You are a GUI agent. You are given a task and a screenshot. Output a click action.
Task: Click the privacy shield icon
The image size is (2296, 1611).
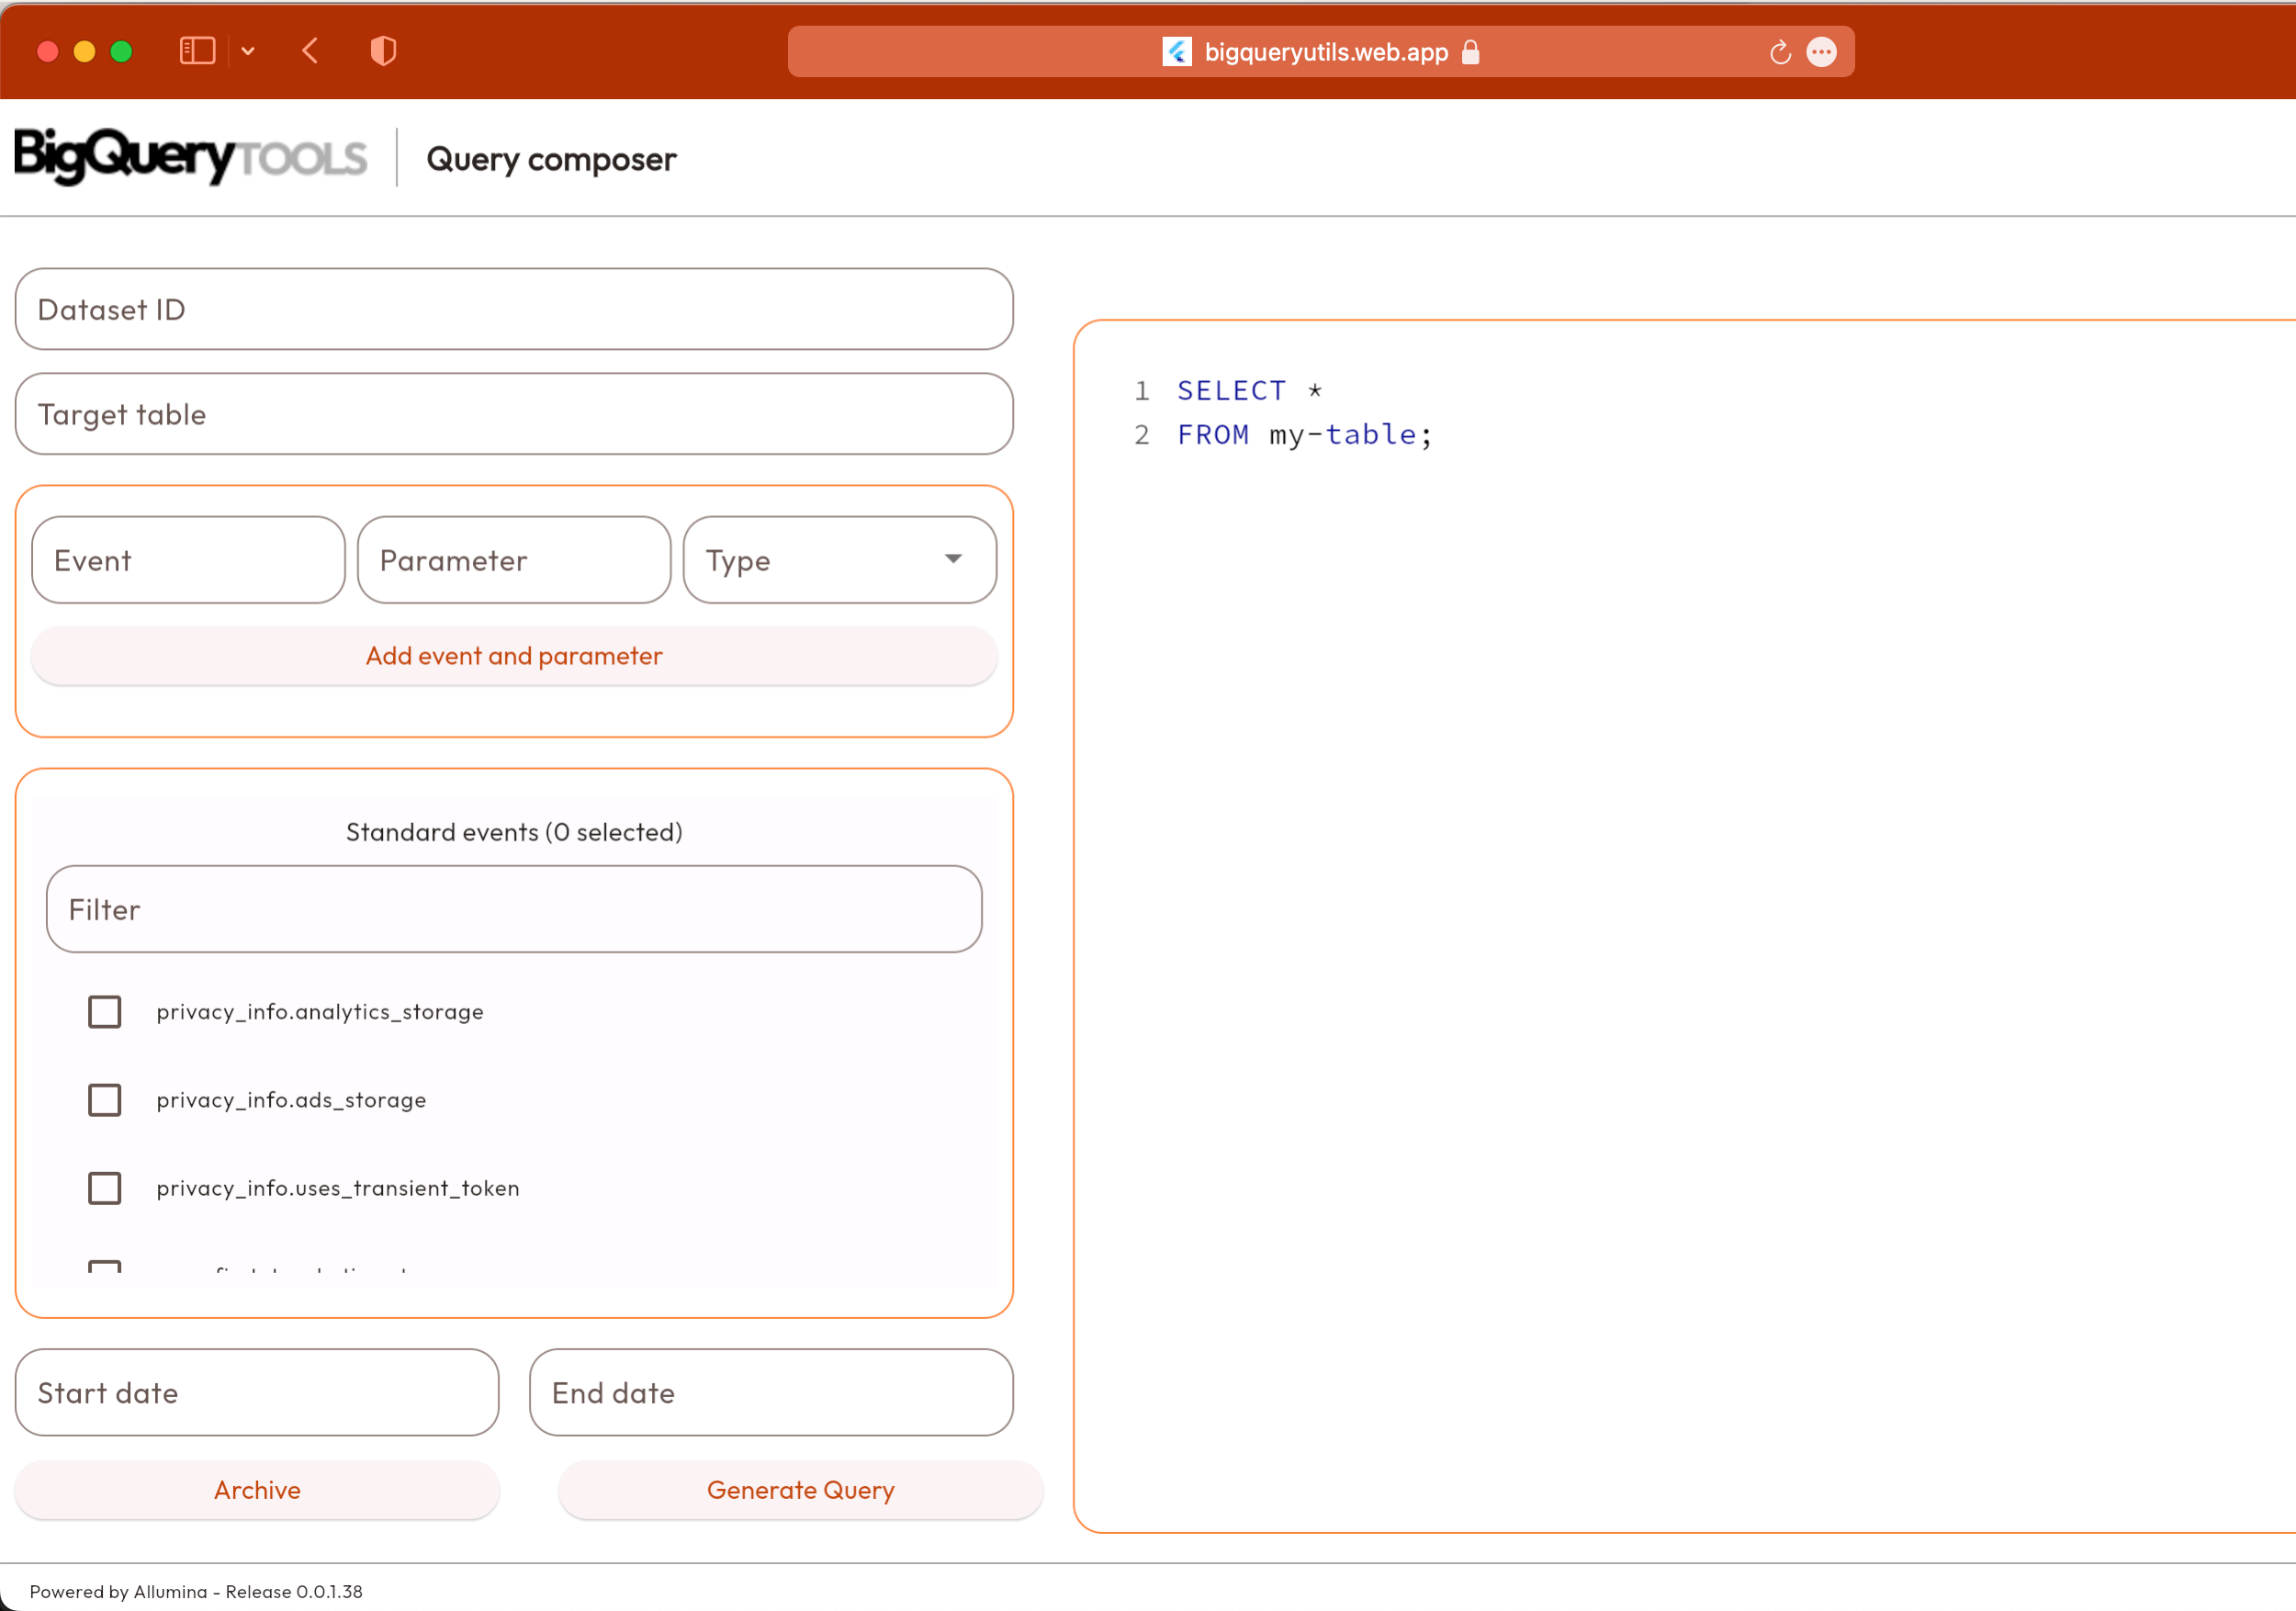(383, 51)
